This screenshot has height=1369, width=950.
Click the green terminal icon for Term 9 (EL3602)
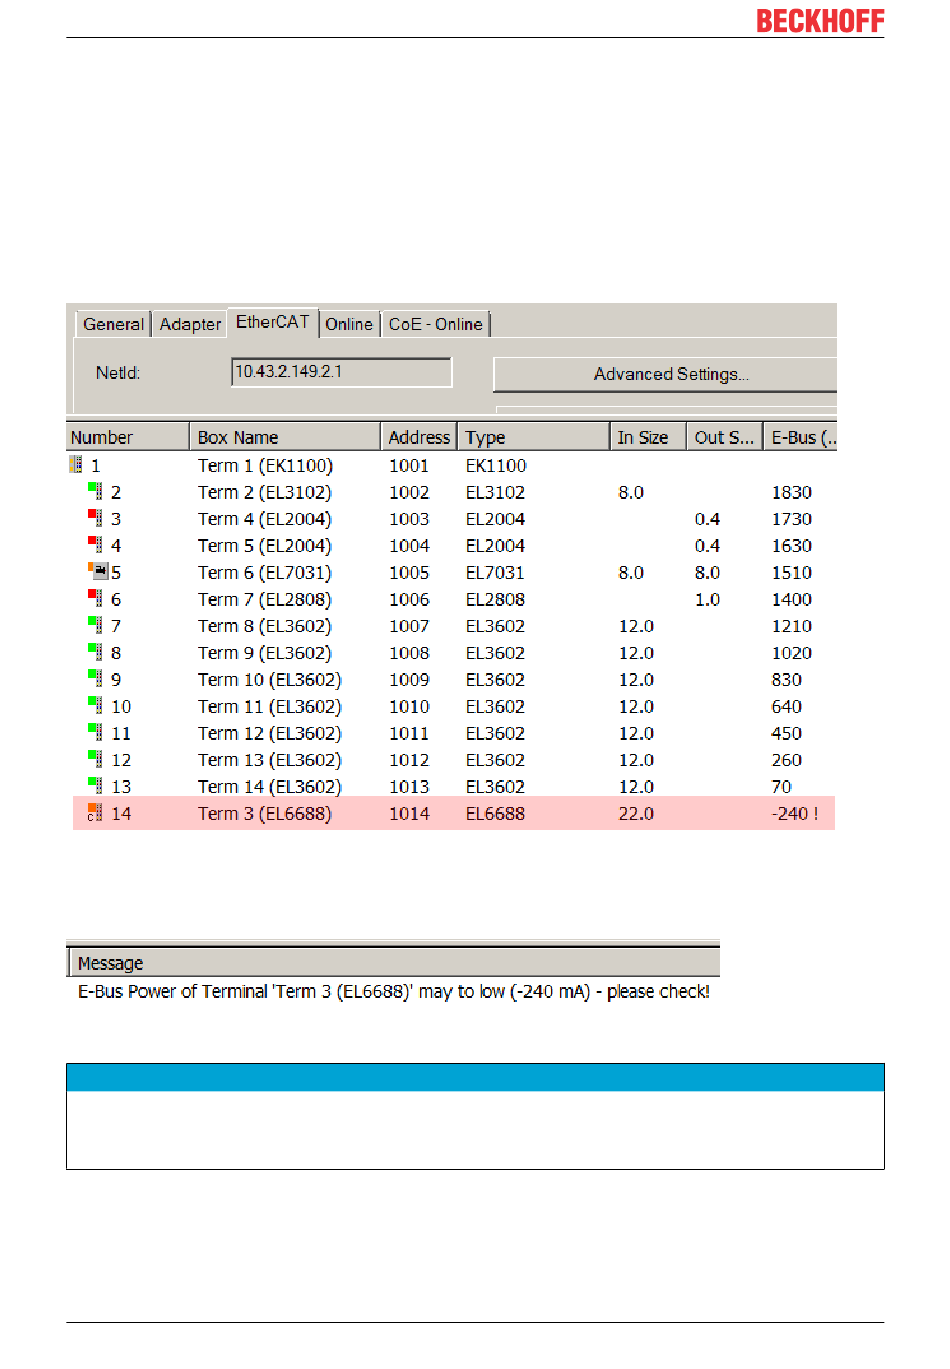[95, 652]
